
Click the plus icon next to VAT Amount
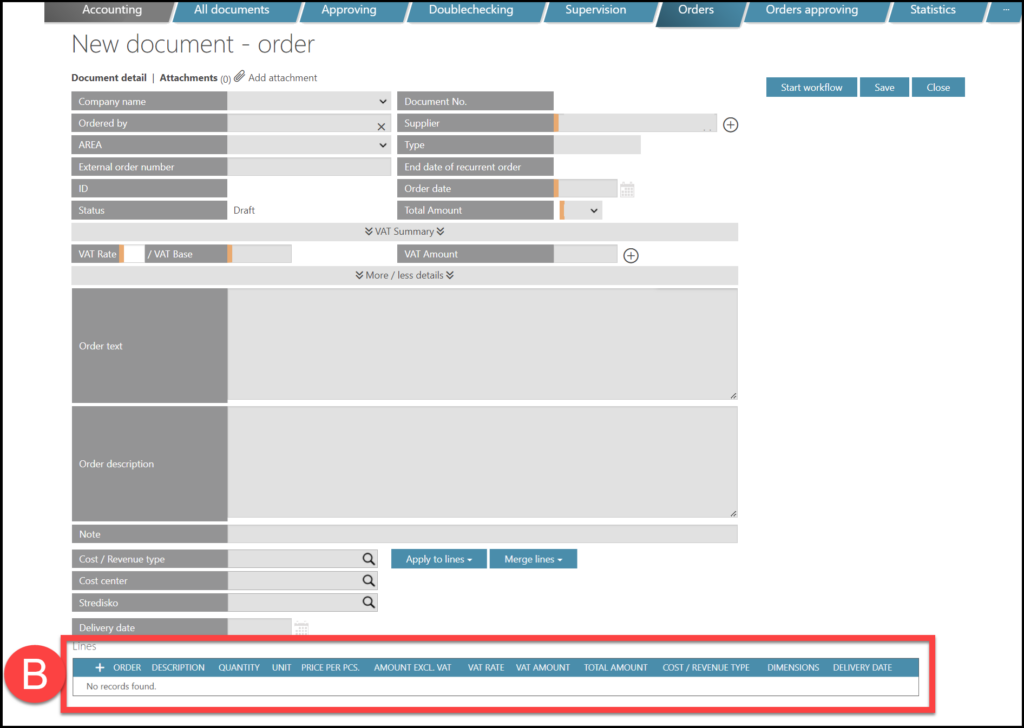[630, 255]
